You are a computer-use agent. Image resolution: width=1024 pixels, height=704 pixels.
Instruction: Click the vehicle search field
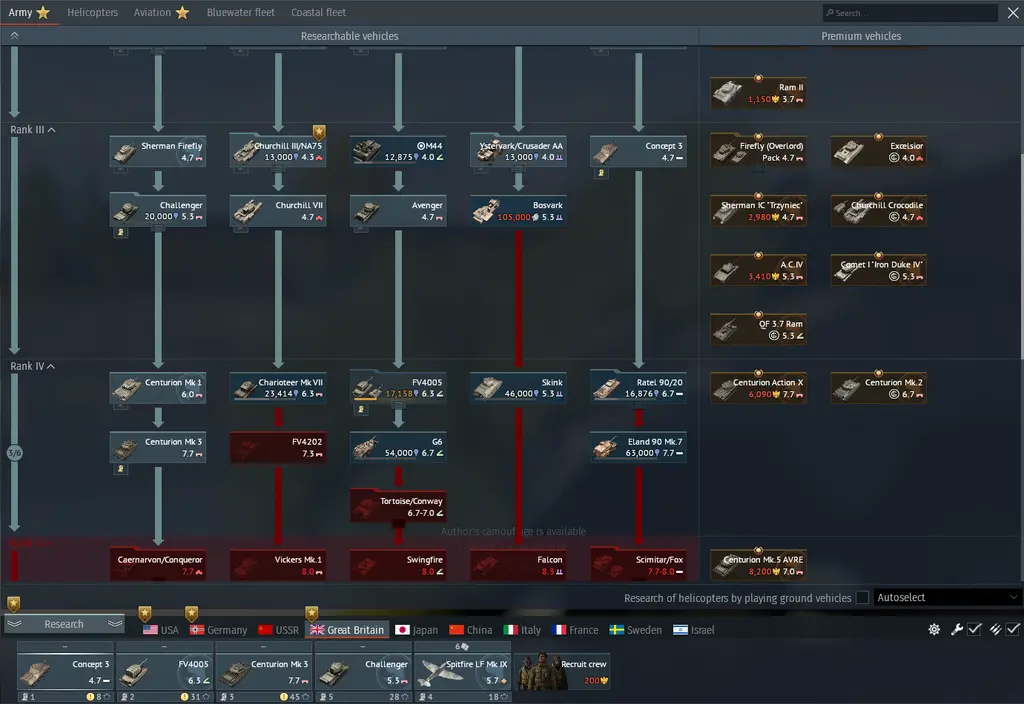[x=910, y=13]
